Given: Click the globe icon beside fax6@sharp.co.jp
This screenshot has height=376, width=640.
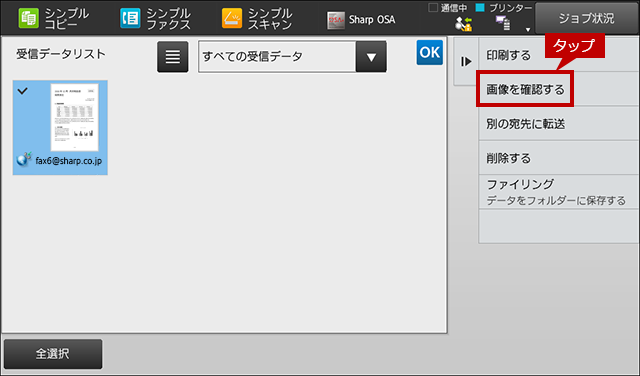Looking at the screenshot, I should 24,160.
